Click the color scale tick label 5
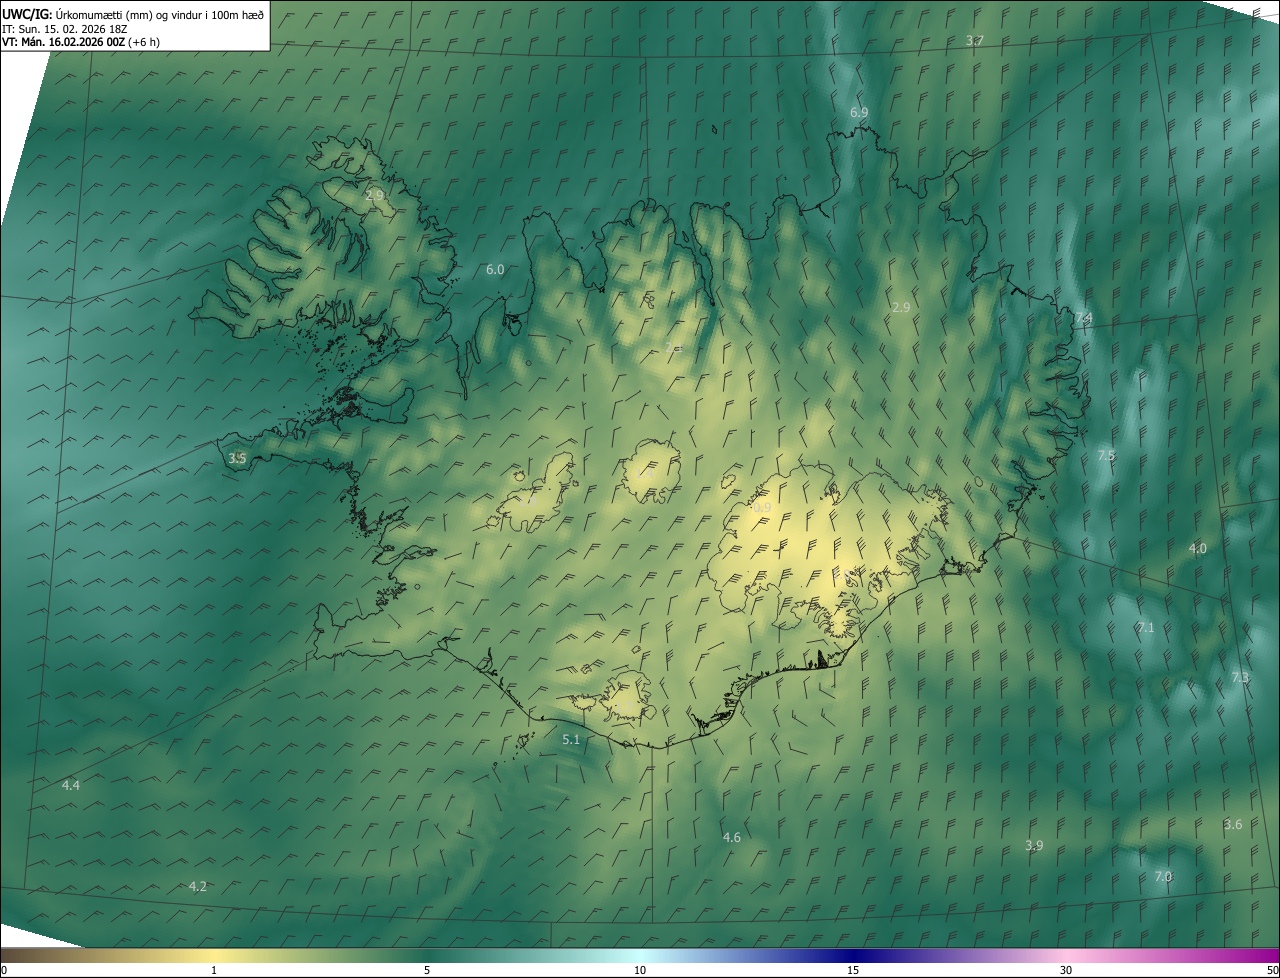Image resolution: width=1280 pixels, height=978 pixels. (427, 970)
